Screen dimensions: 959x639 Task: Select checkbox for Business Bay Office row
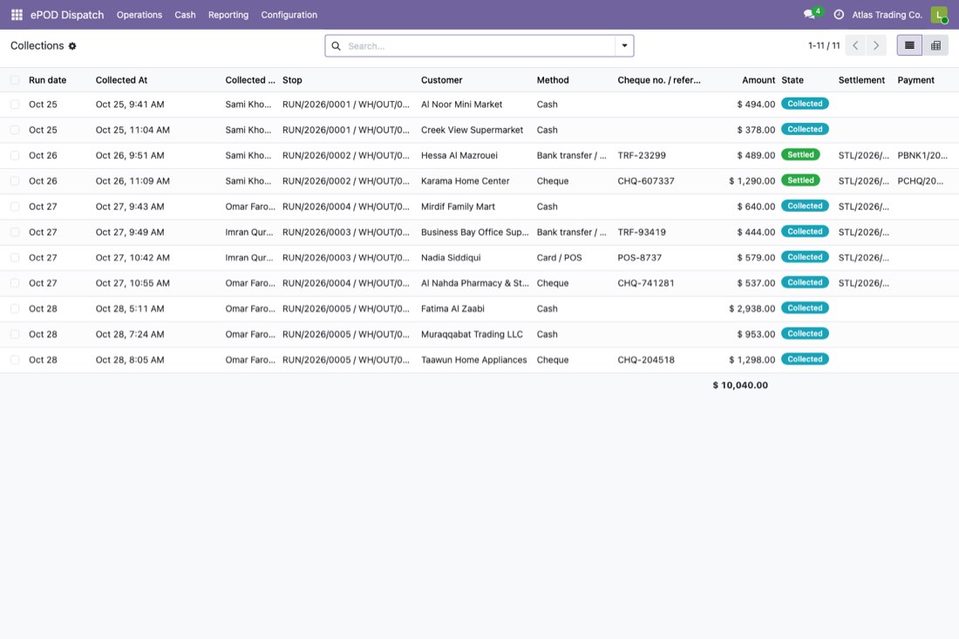(15, 232)
